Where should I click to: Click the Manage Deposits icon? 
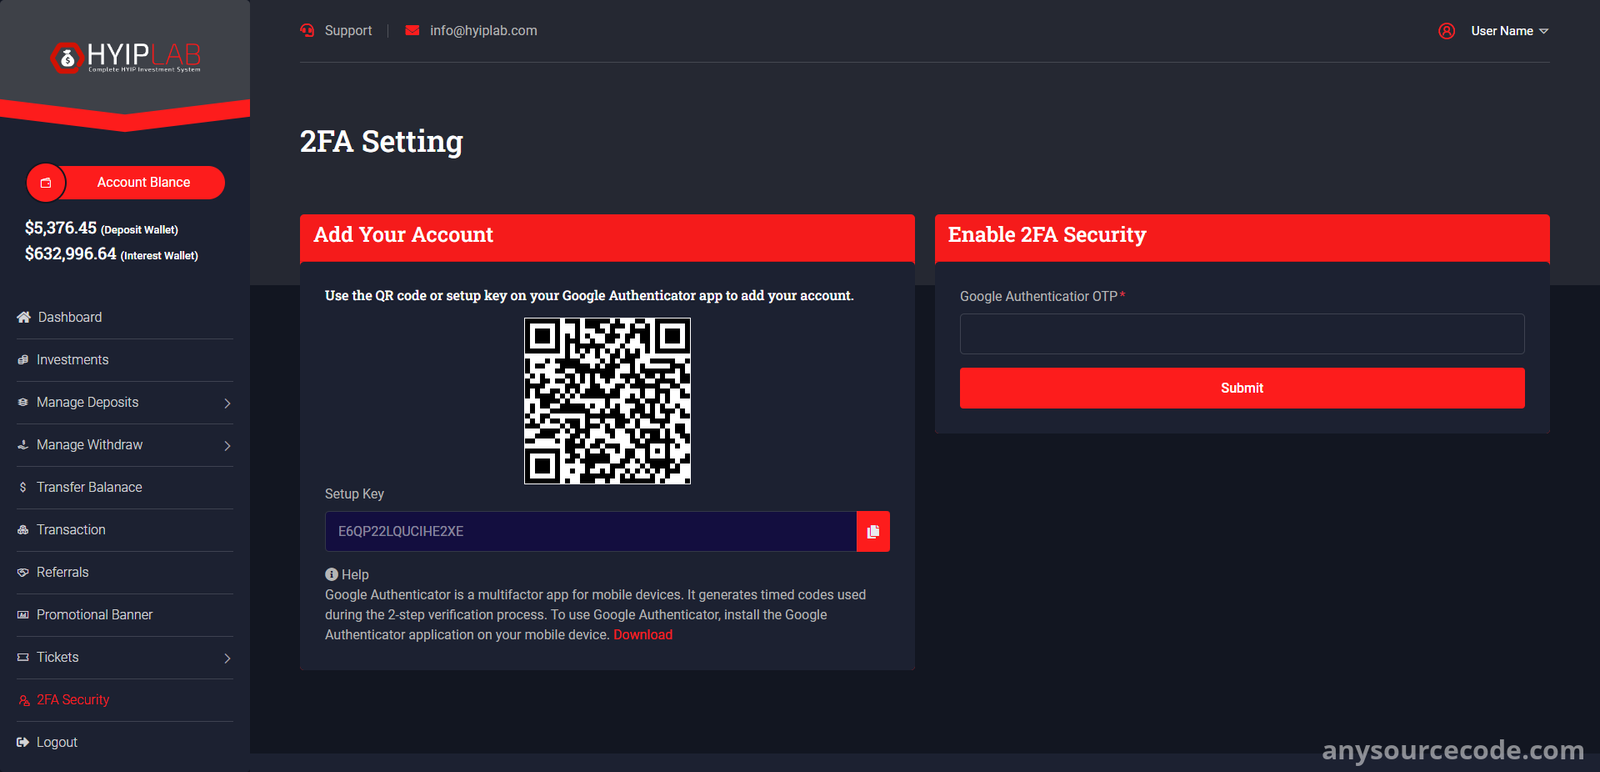click(x=23, y=402)
